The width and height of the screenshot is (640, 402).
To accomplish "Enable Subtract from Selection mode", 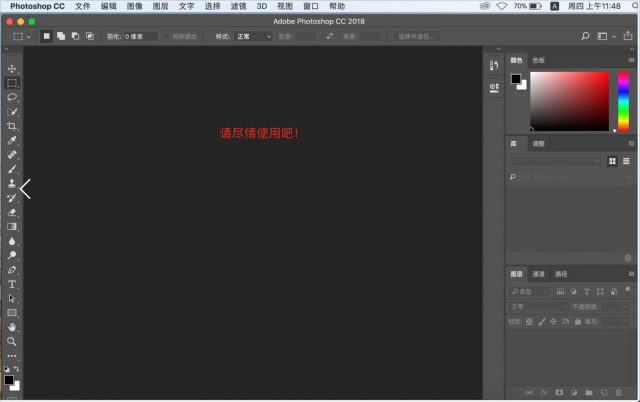I will coord(75,36).
